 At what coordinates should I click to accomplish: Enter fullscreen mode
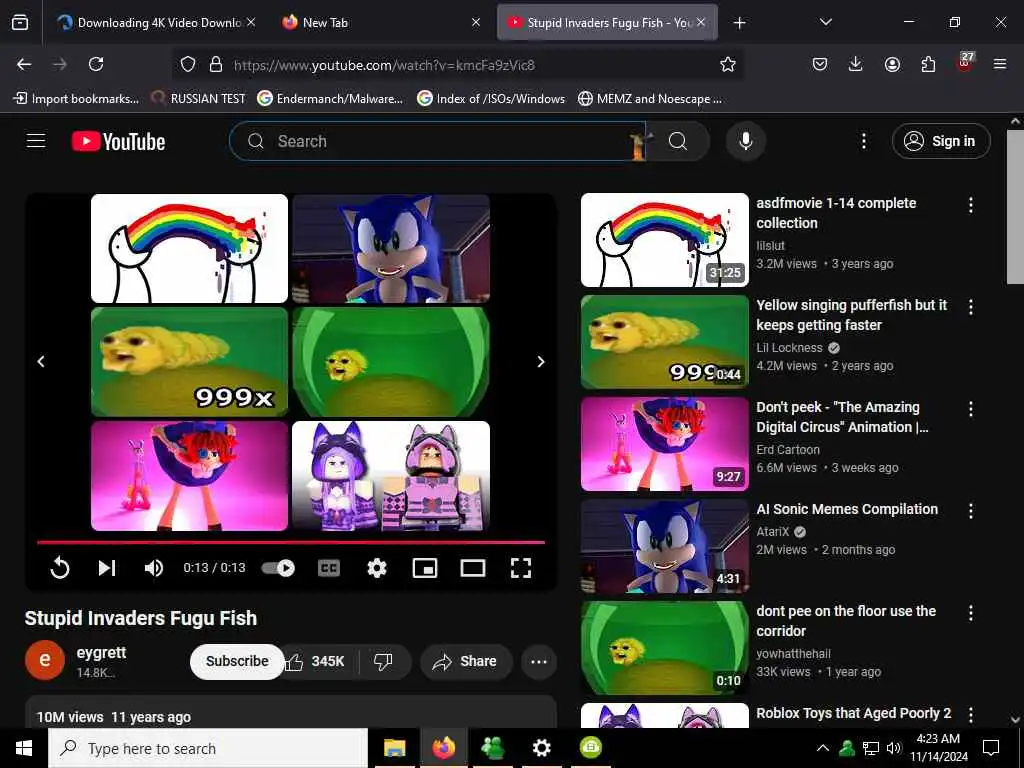pyautogui.click(x=520, y=568)
